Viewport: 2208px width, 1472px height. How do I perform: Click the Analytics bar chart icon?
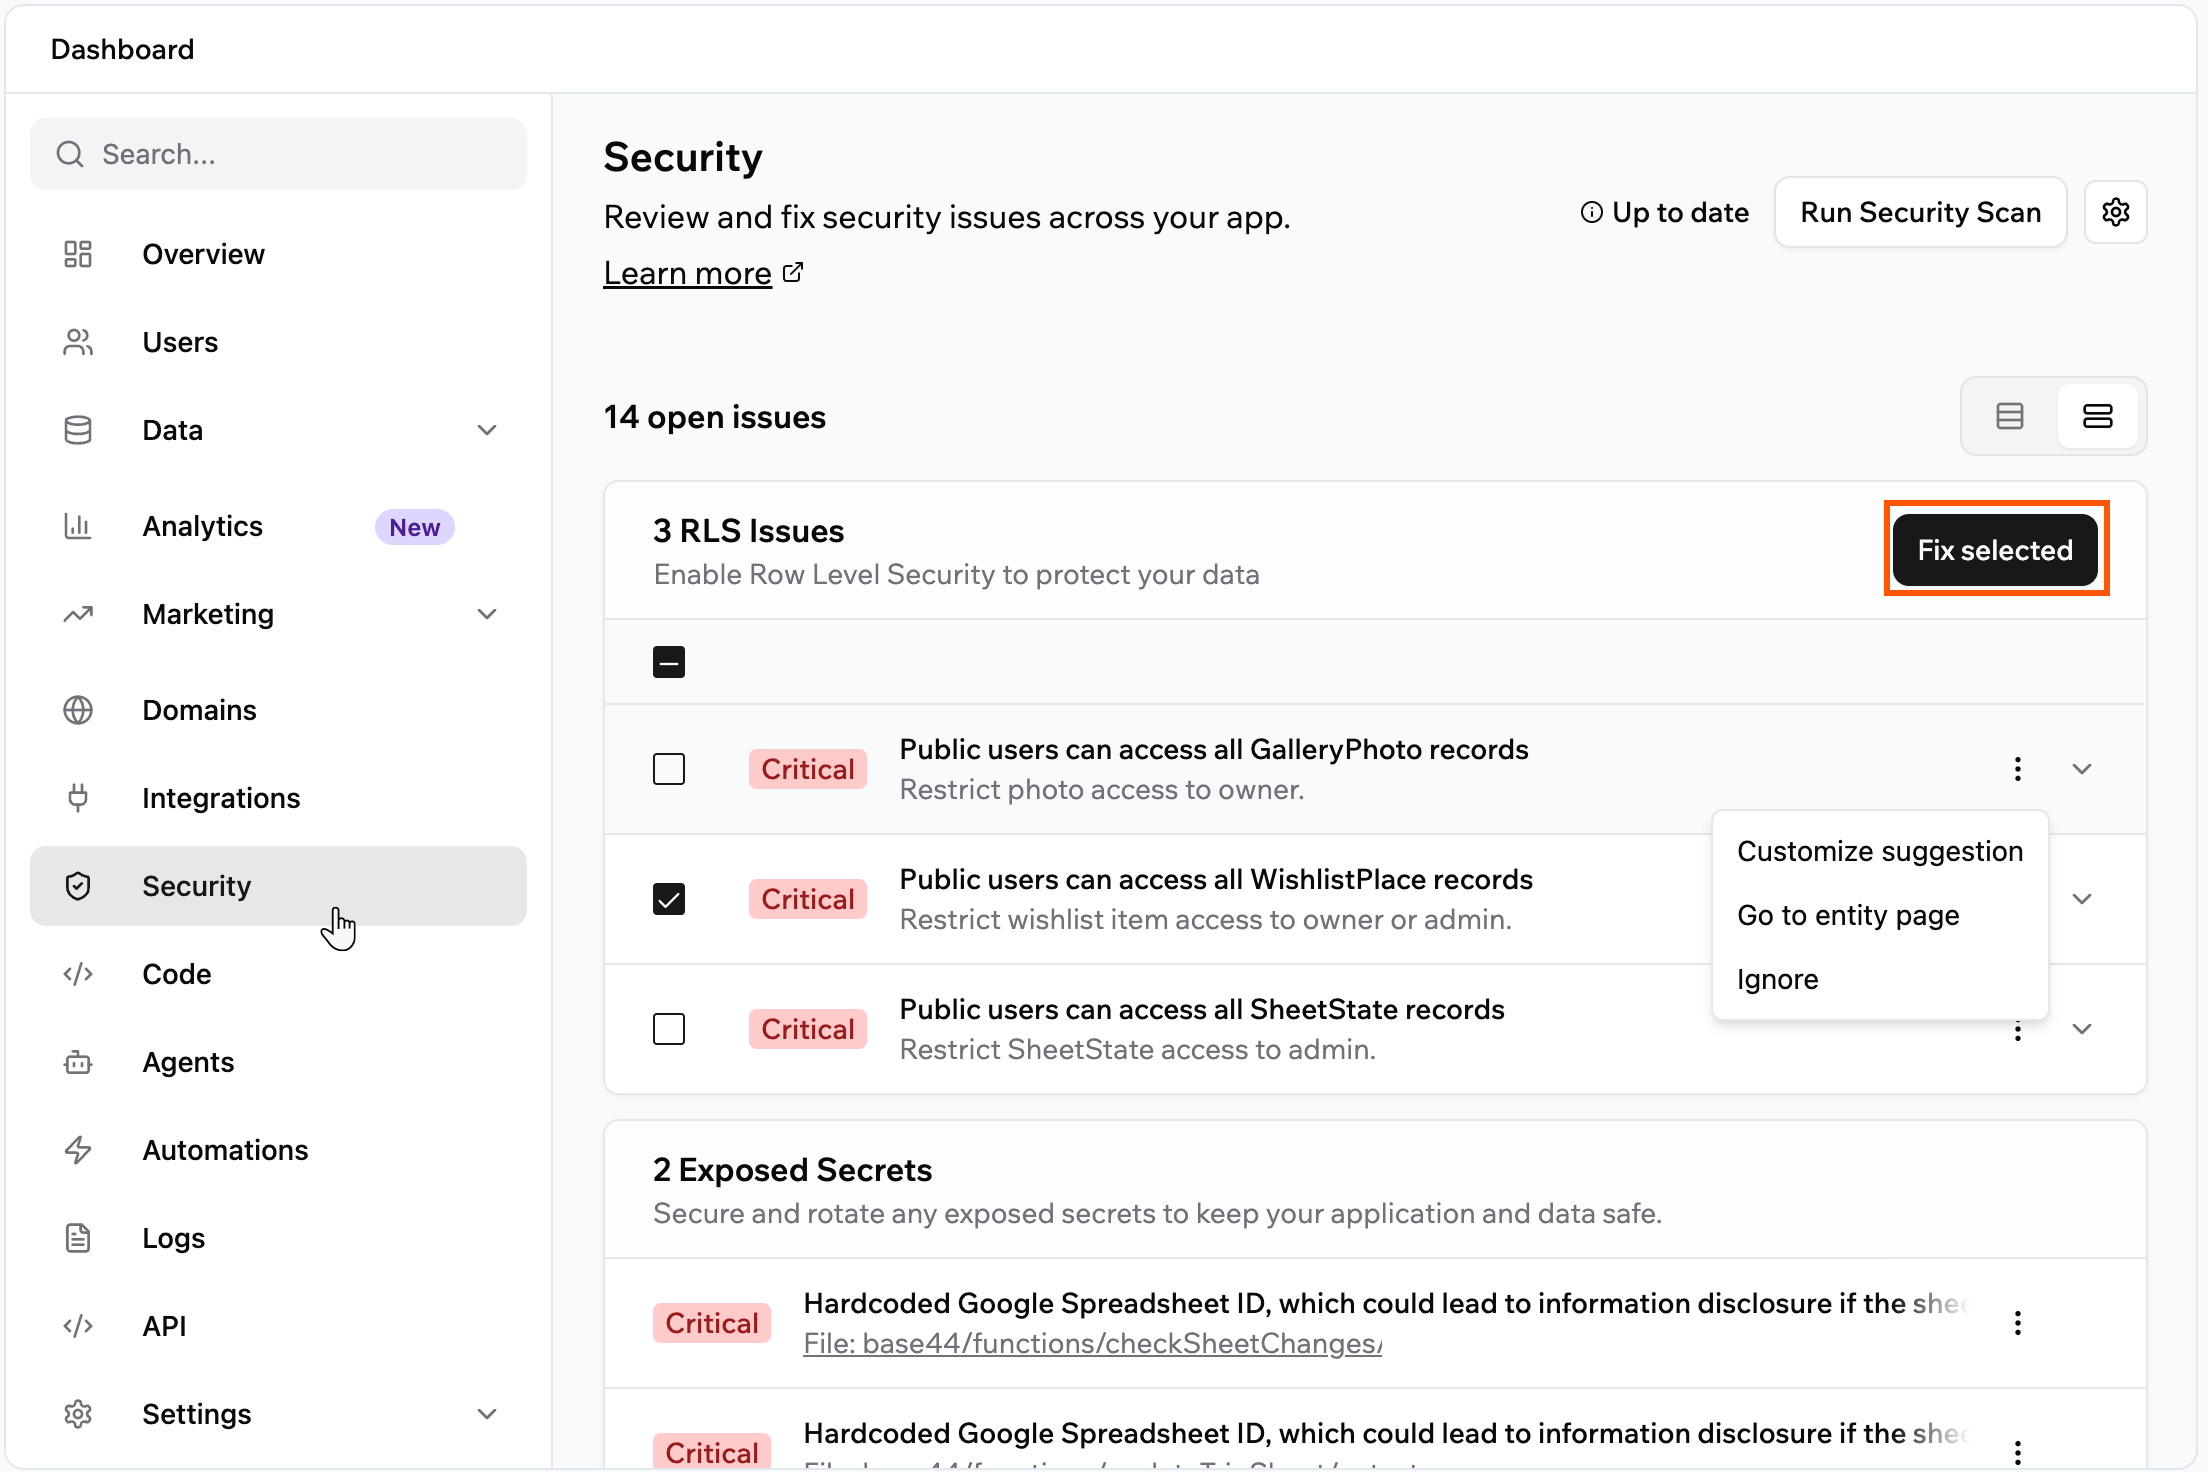pos(78,526)
